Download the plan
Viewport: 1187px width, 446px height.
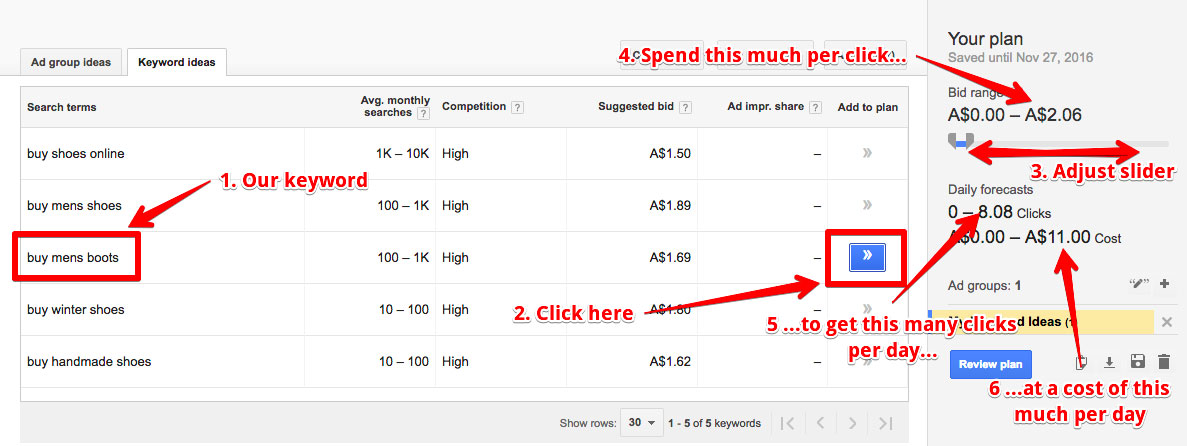click(x=1109, y=363)
